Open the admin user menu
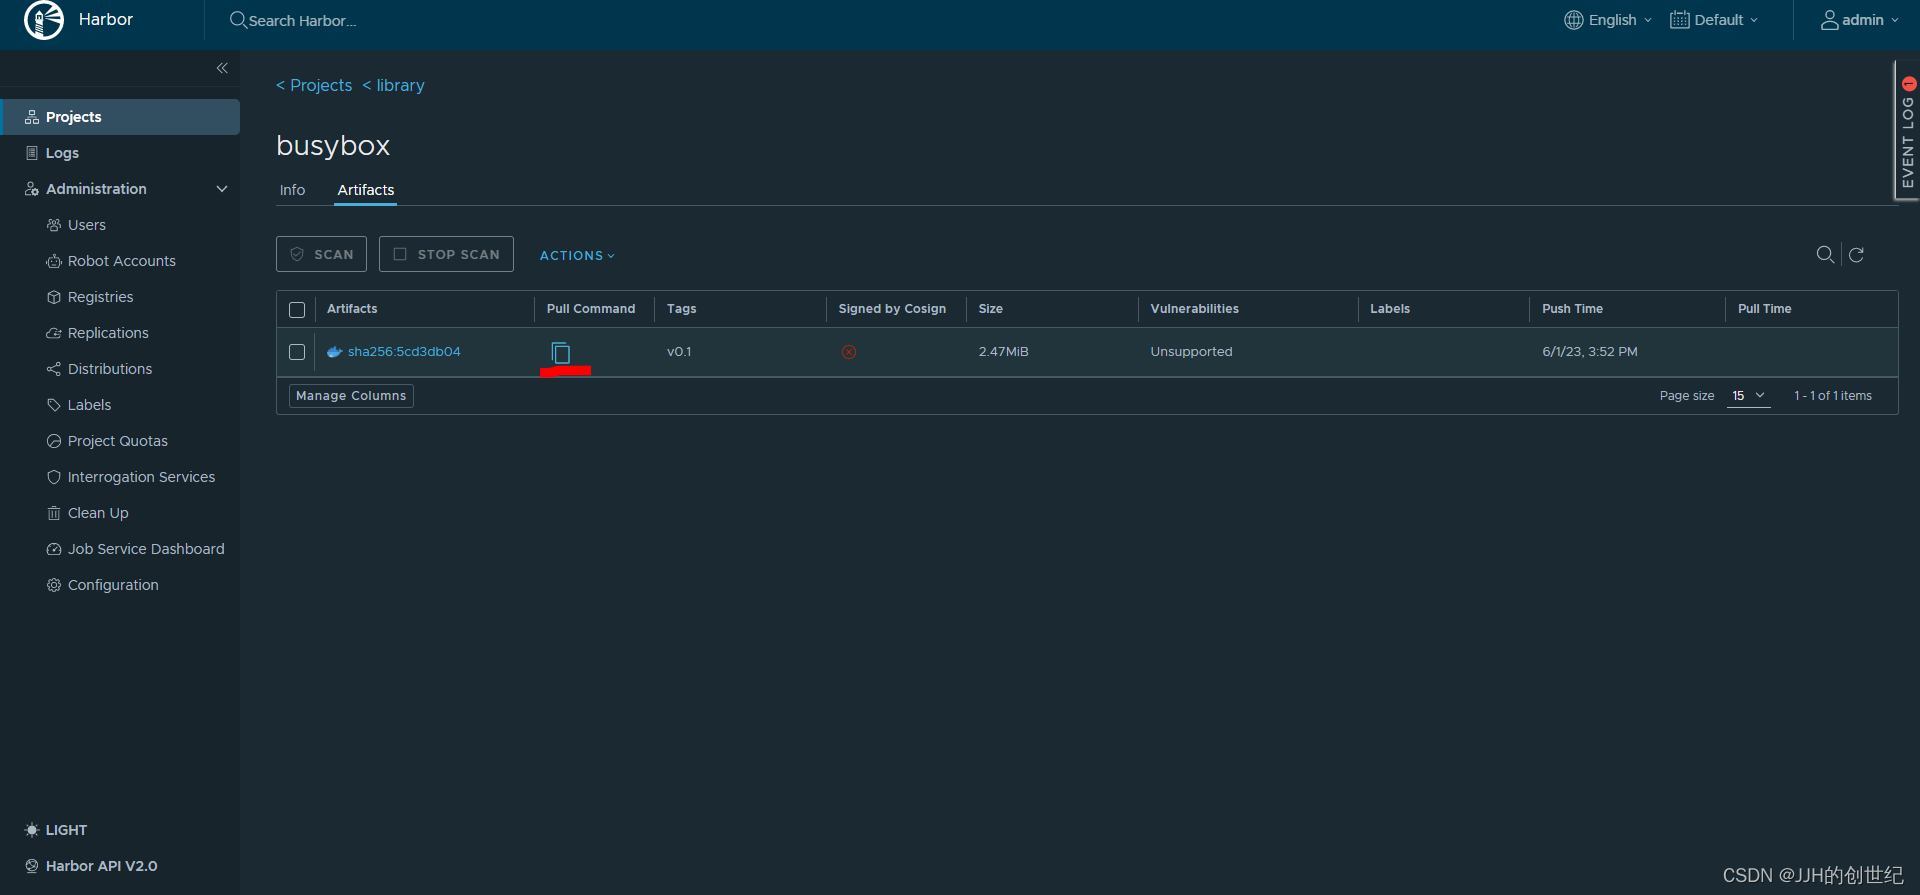 point(1859,20)
